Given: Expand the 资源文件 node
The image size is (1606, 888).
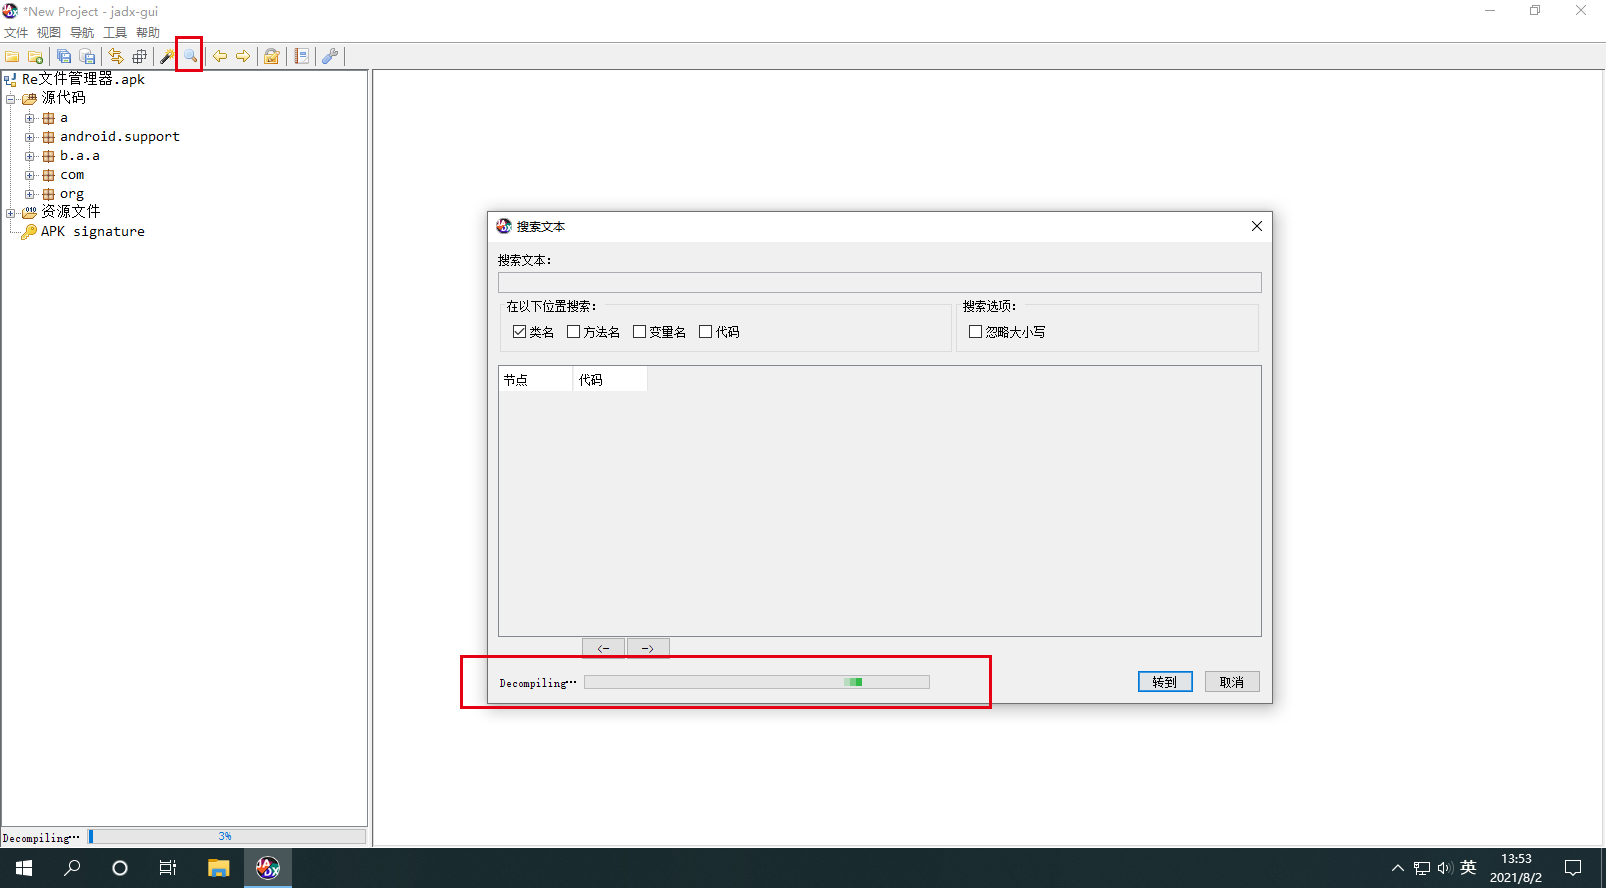Looking at the screenshot, I should pyautogui.click(x=10, y=213).
